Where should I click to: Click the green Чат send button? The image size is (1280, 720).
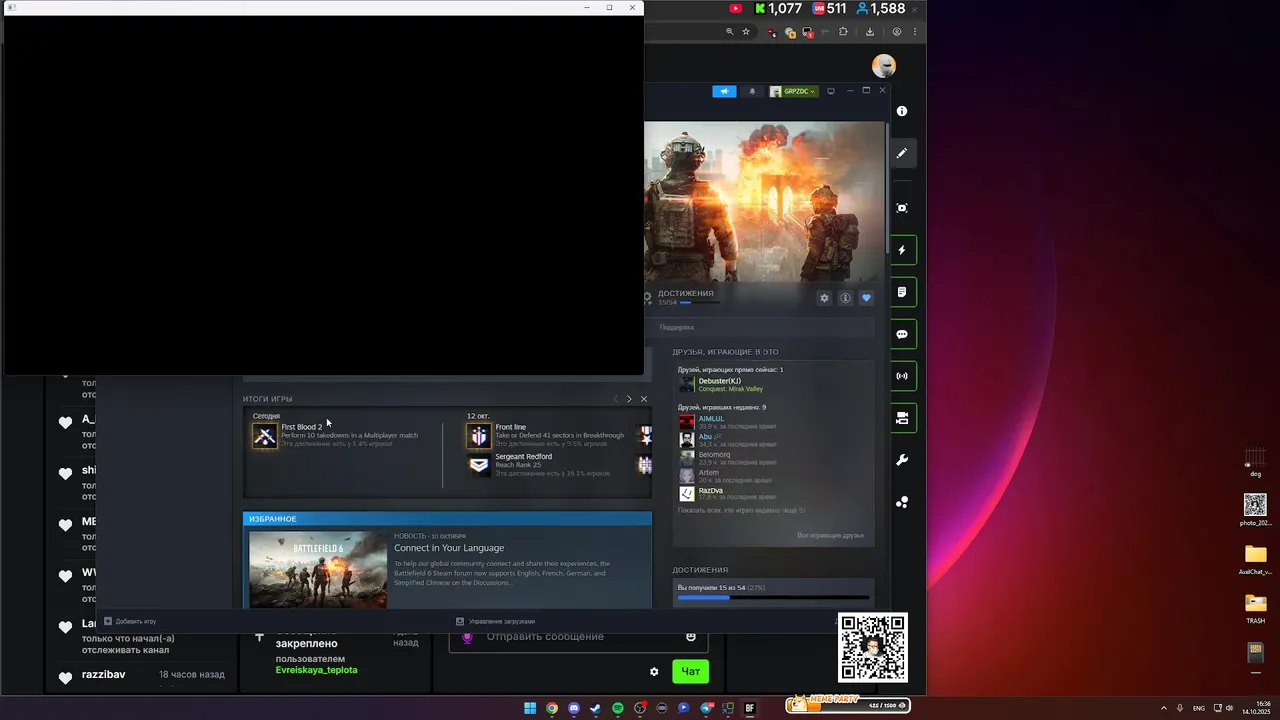(691, 672)
